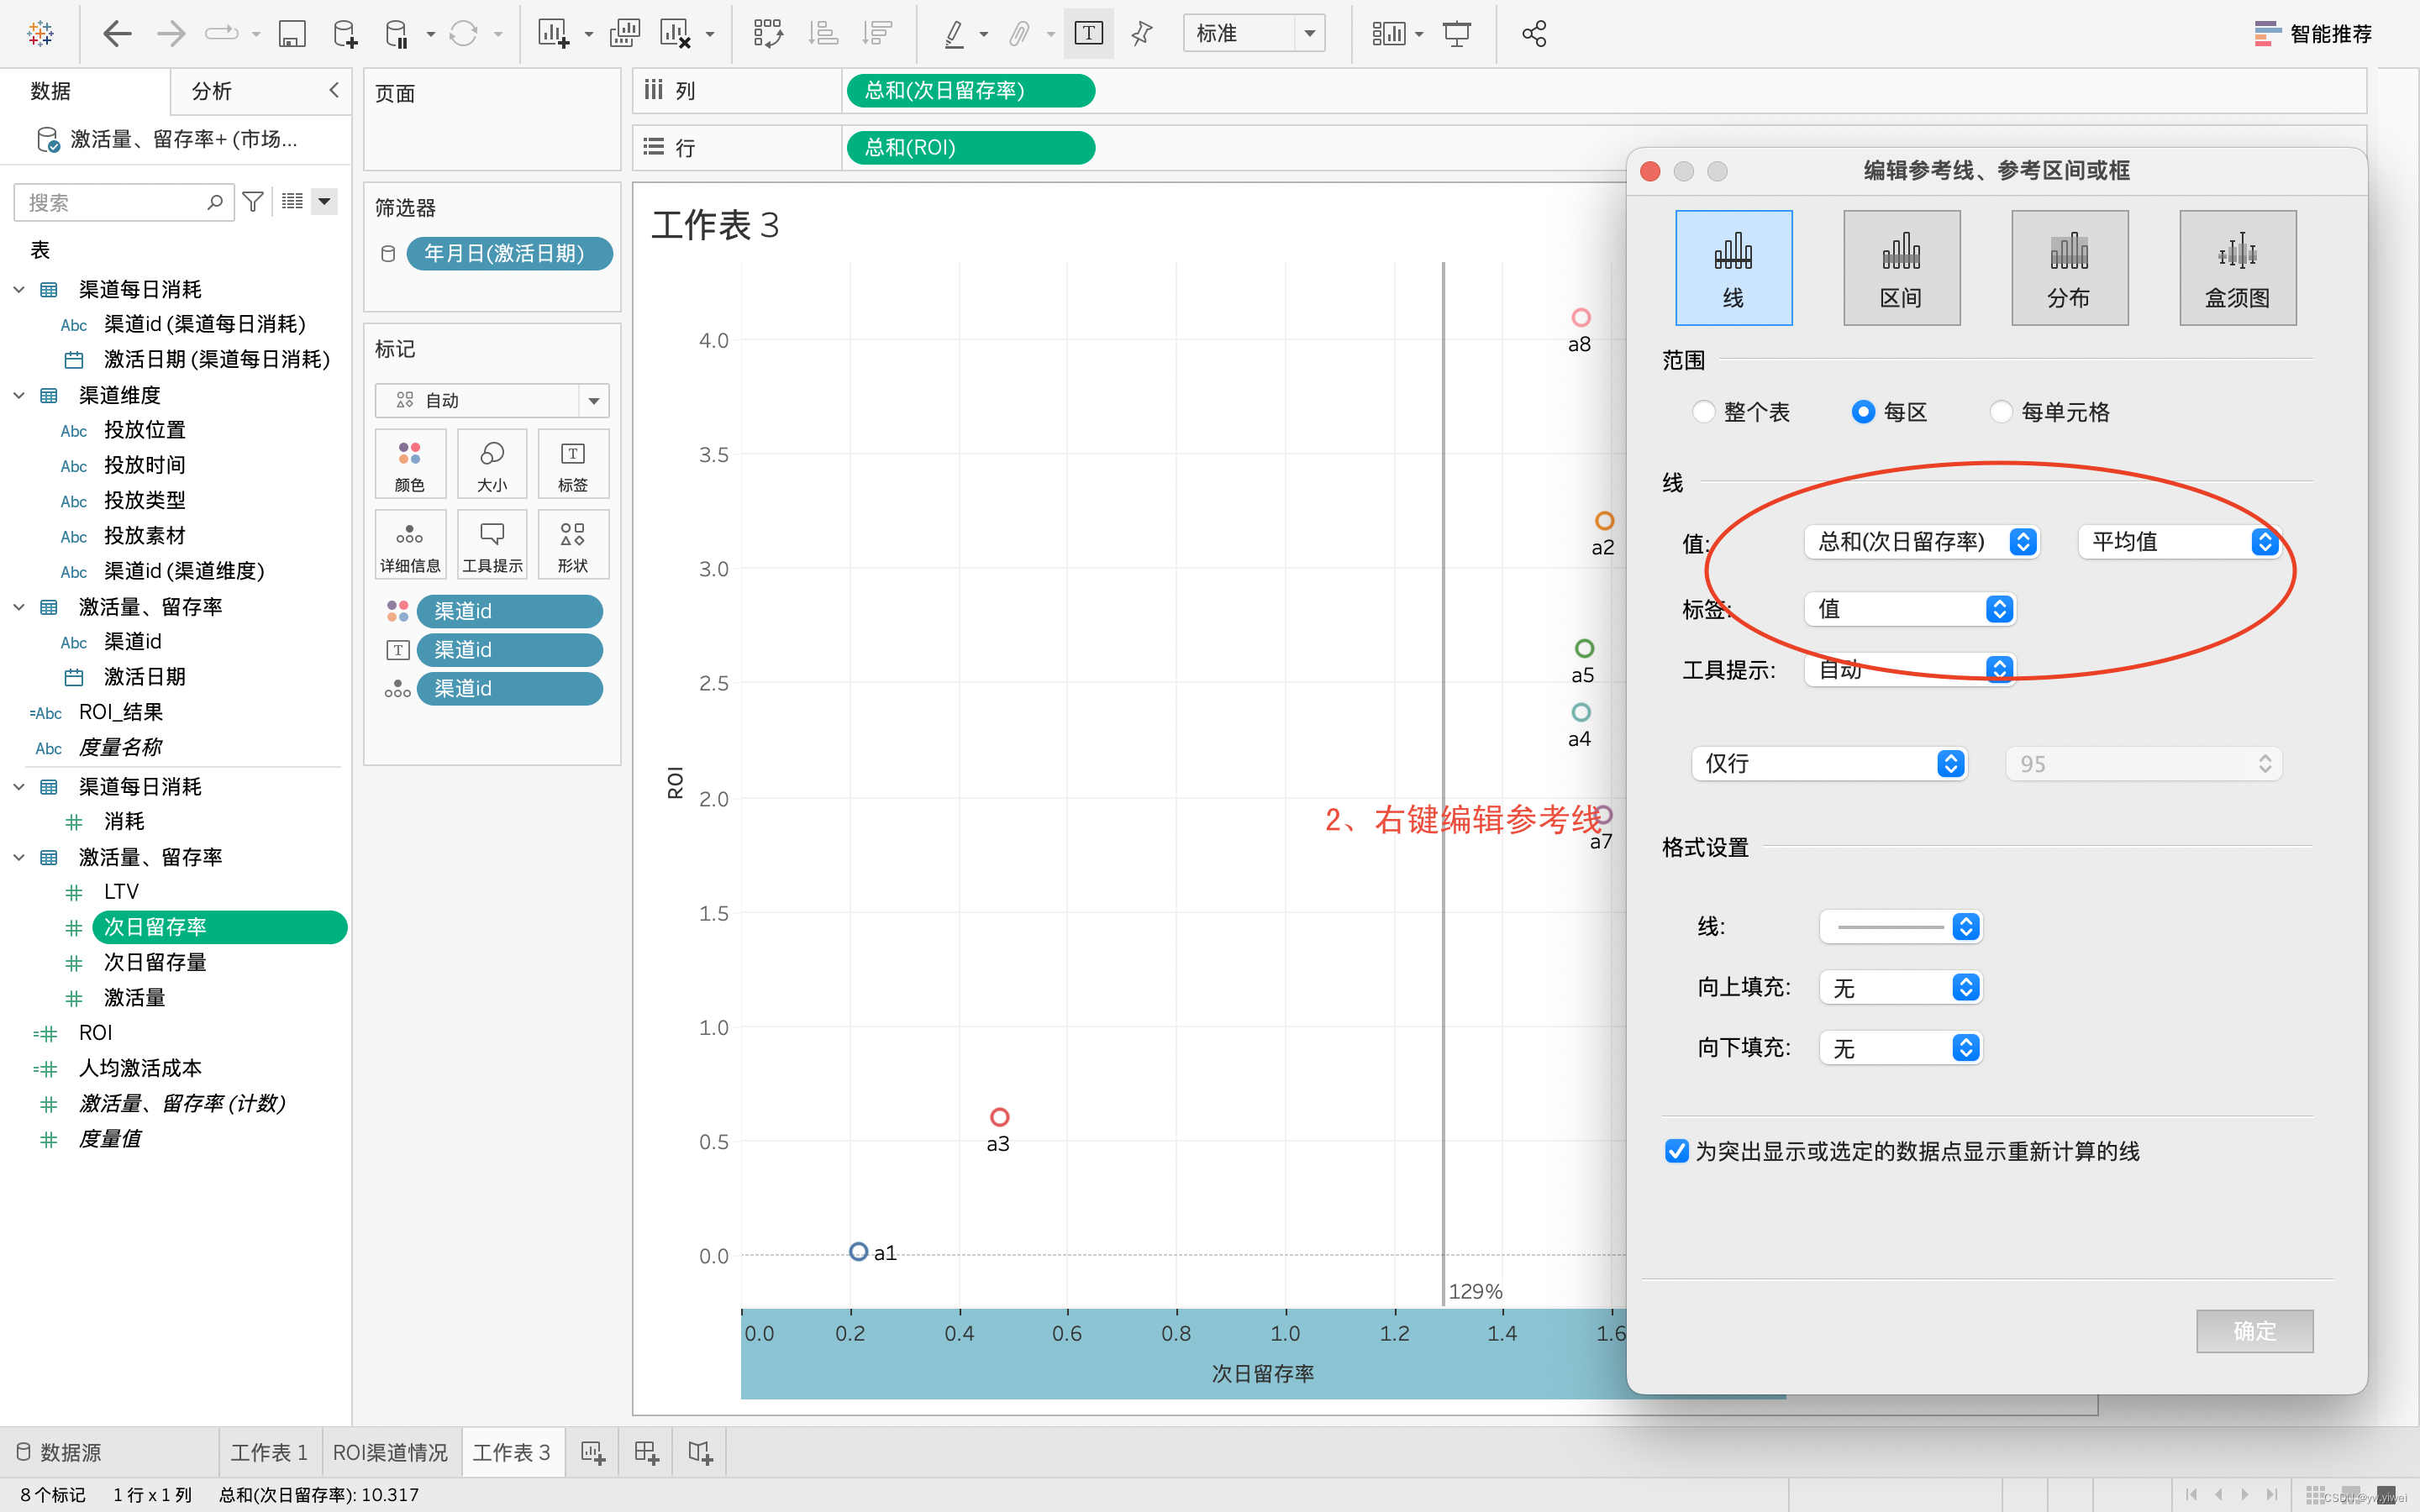Click the Size marks card button

(492, 464)
